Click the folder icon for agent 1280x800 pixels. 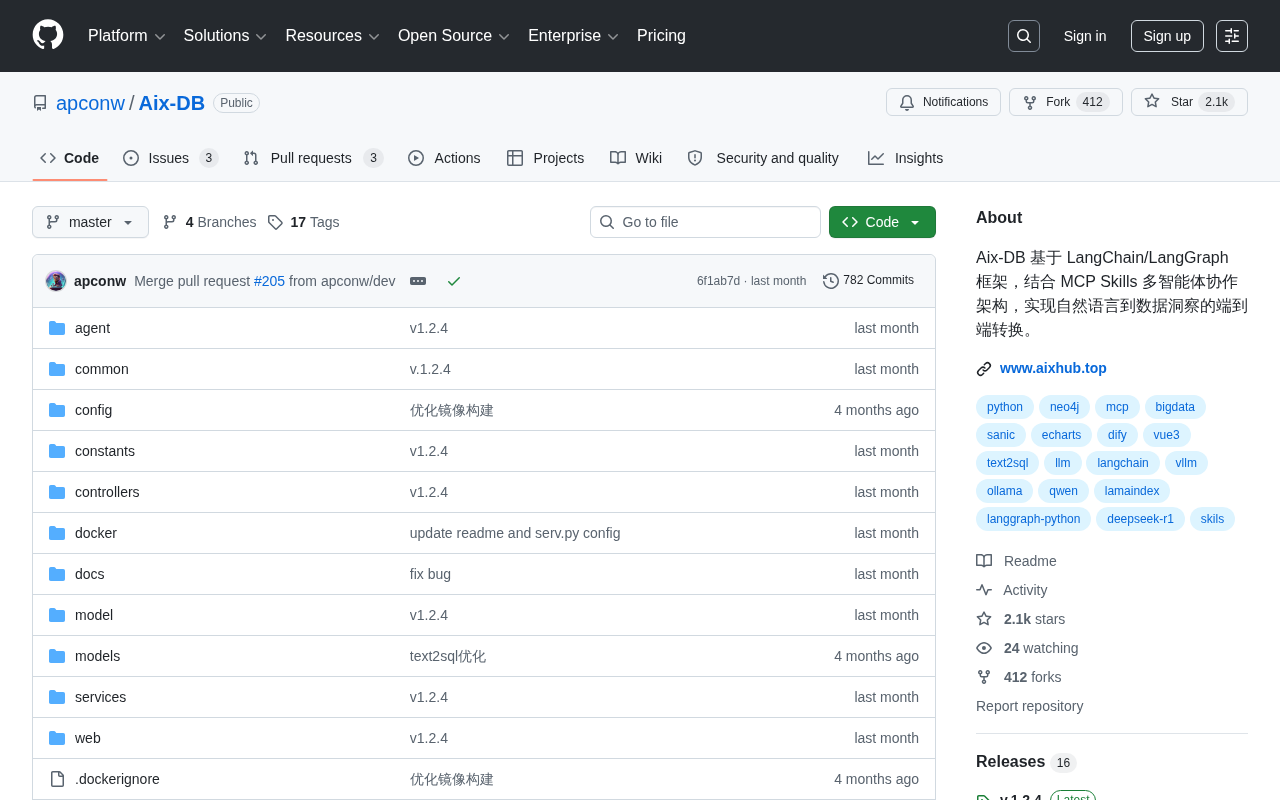tap(57, 328)
